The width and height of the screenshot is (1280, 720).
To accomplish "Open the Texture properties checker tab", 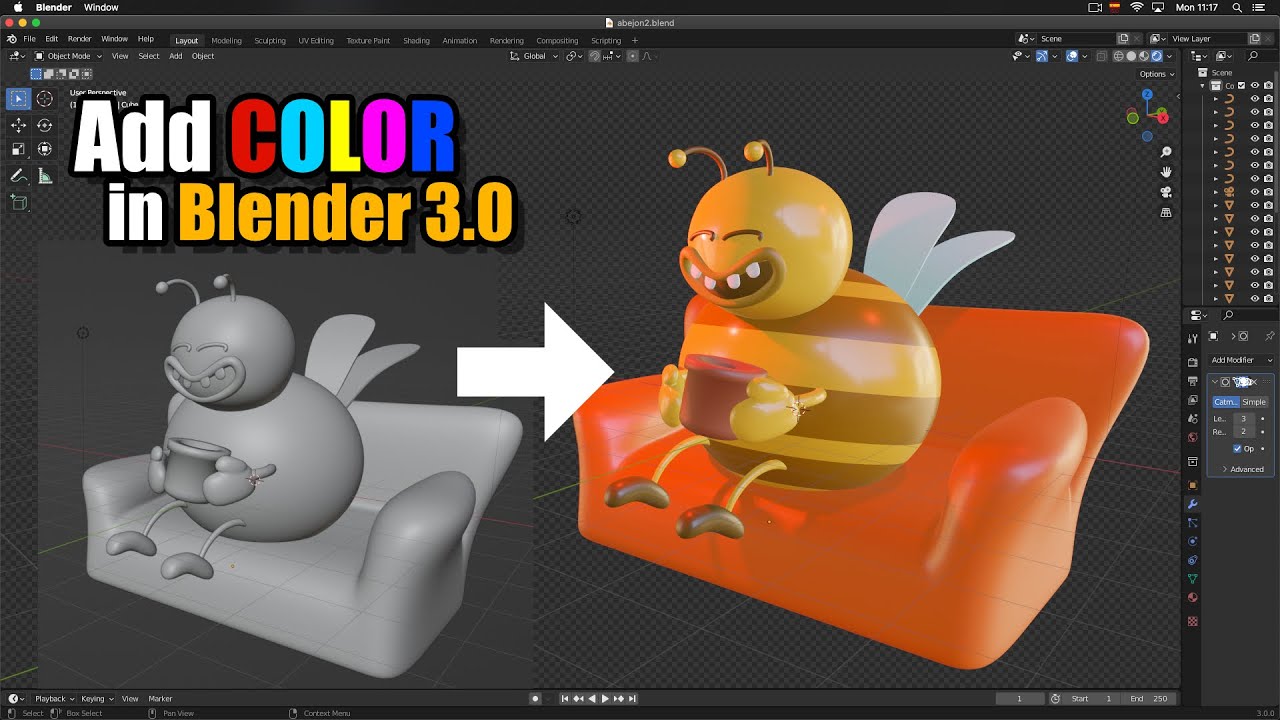I will (1192, 621).
